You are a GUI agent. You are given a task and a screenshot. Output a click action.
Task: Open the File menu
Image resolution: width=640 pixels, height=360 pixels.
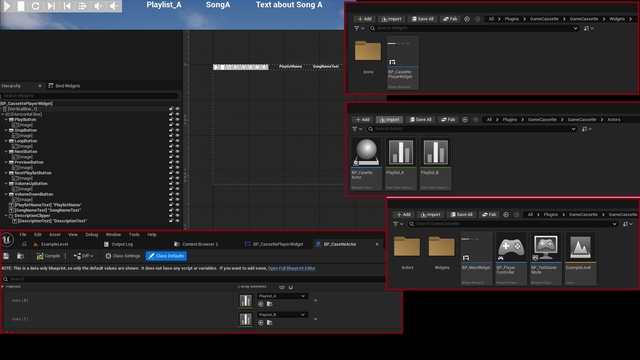pos(23,235)
